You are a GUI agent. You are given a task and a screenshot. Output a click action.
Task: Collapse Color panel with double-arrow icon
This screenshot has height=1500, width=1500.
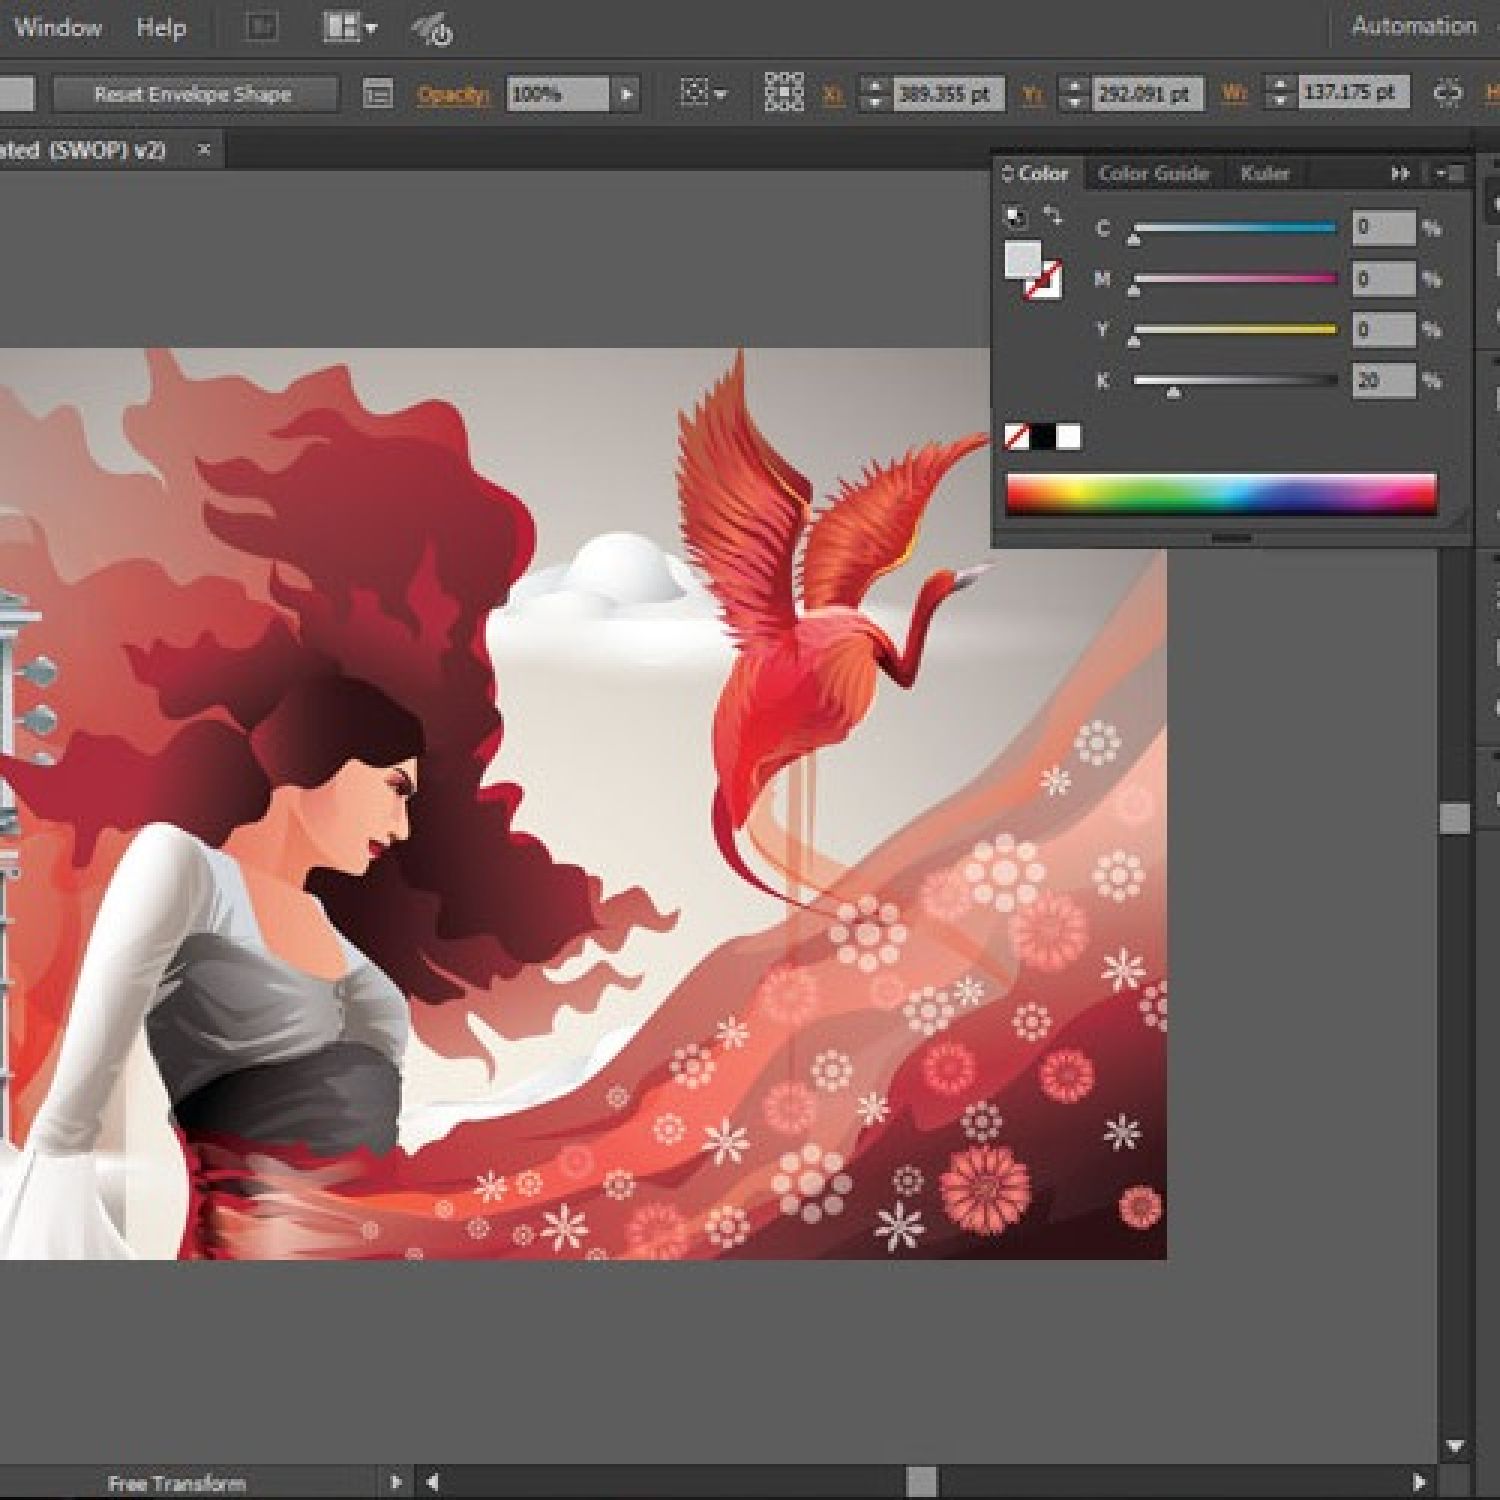(x=1400, y=173)
